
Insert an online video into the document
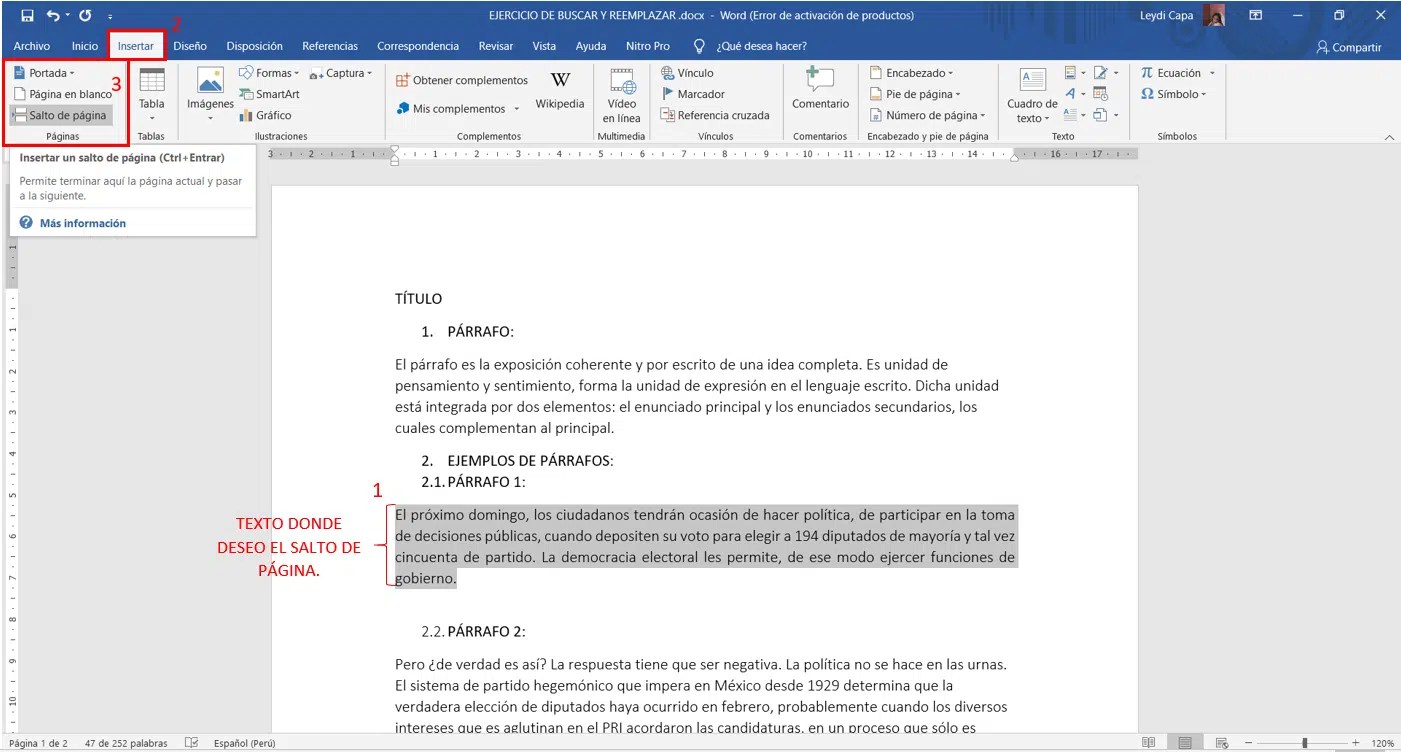(x=622, y=93)
